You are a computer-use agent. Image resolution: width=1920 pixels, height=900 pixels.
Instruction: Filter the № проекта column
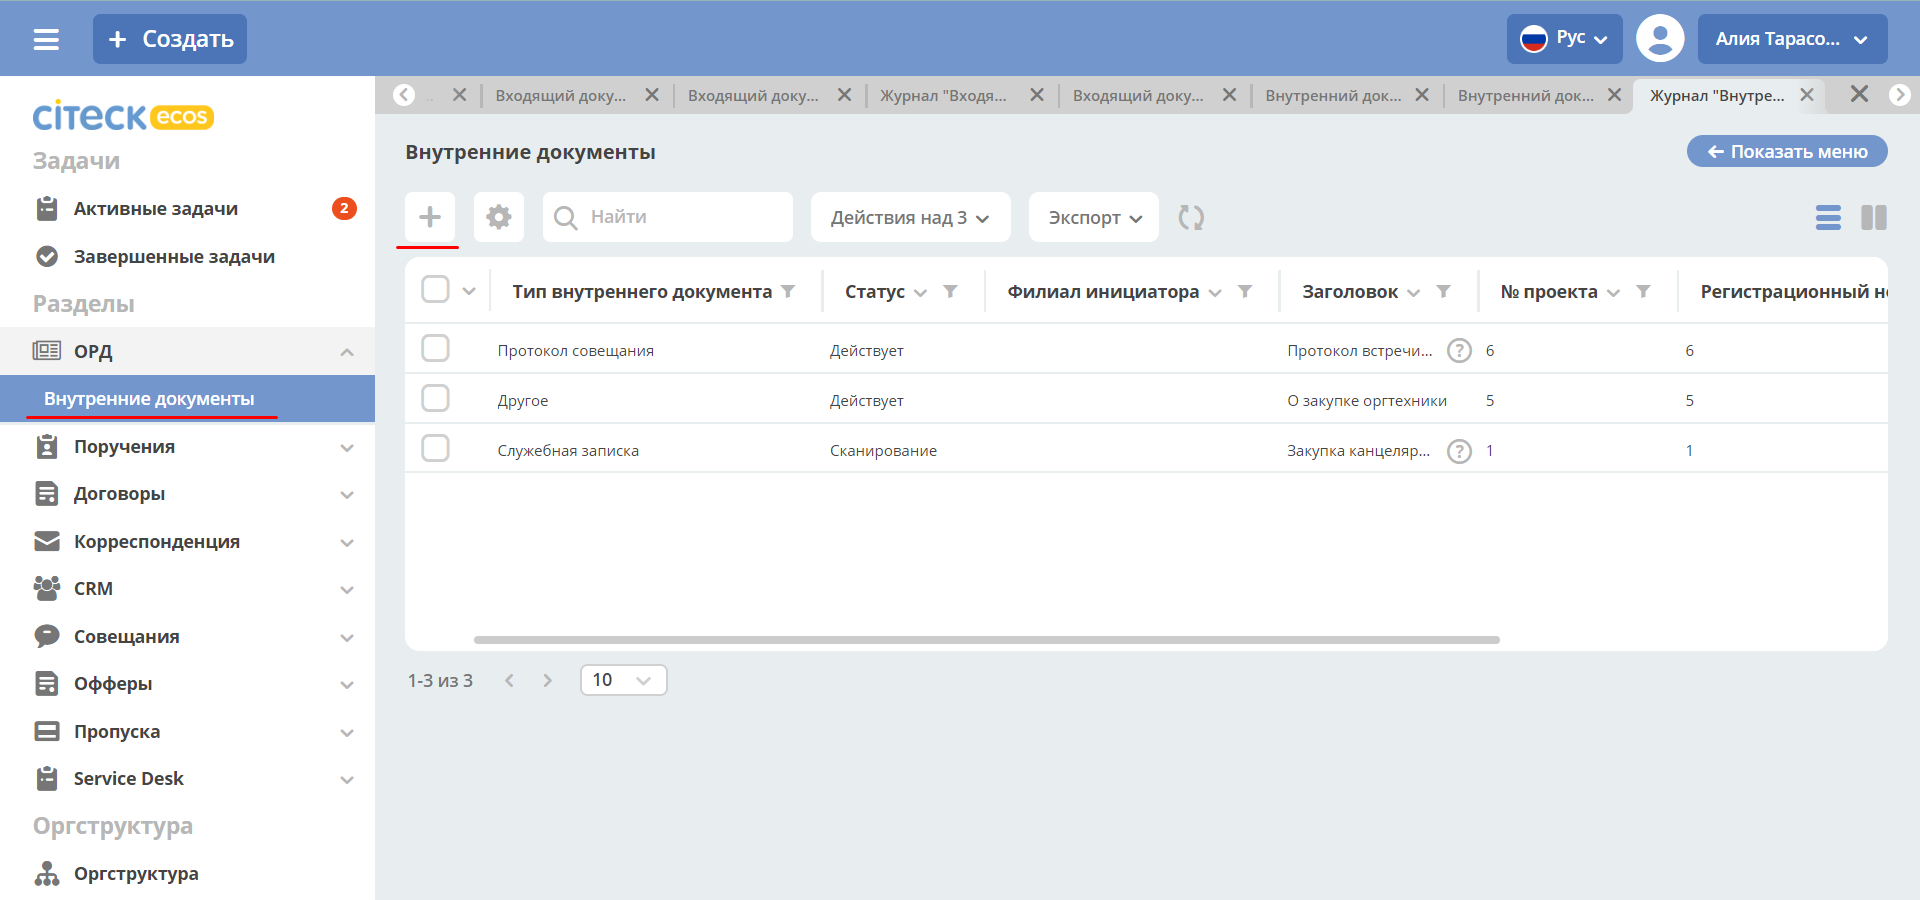click(1643, 291)
